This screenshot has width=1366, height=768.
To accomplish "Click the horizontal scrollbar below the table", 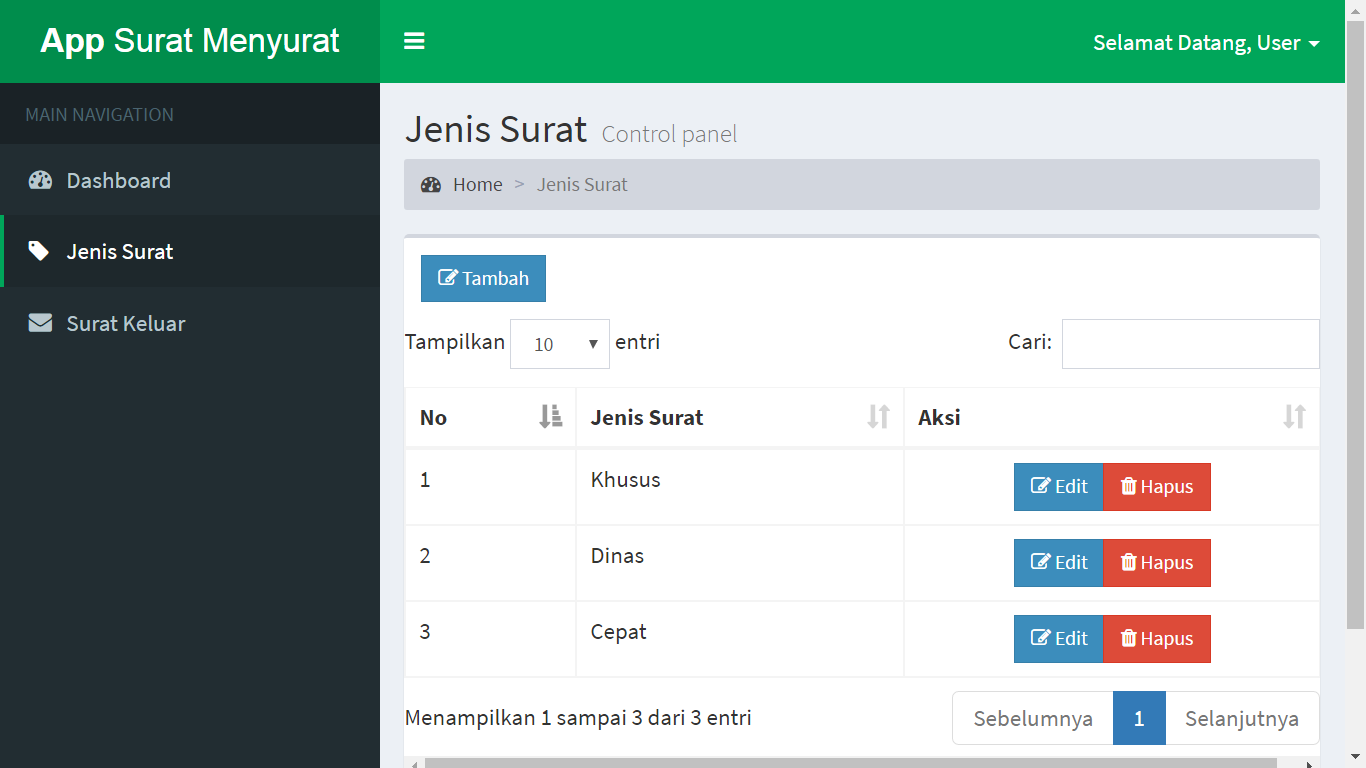I will 850,763.
